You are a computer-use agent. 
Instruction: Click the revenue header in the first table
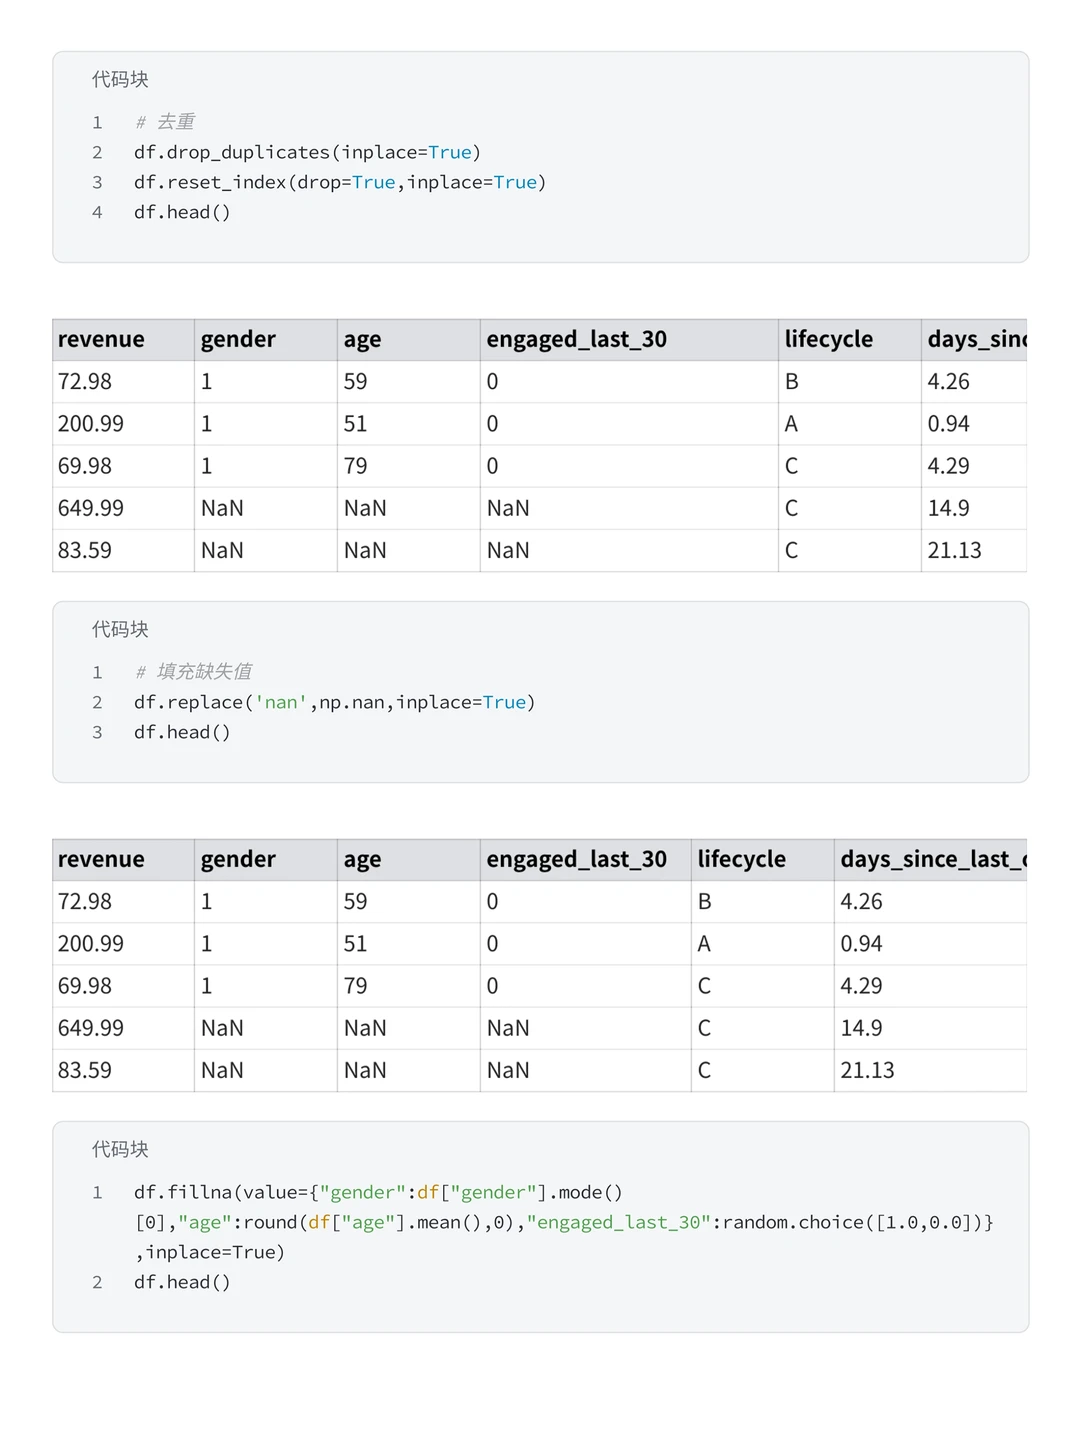(x=101, y=340)
